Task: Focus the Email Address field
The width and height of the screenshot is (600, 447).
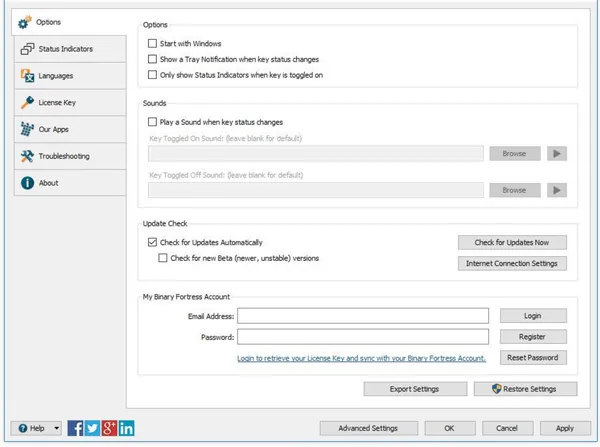Action: click(363, 316)
